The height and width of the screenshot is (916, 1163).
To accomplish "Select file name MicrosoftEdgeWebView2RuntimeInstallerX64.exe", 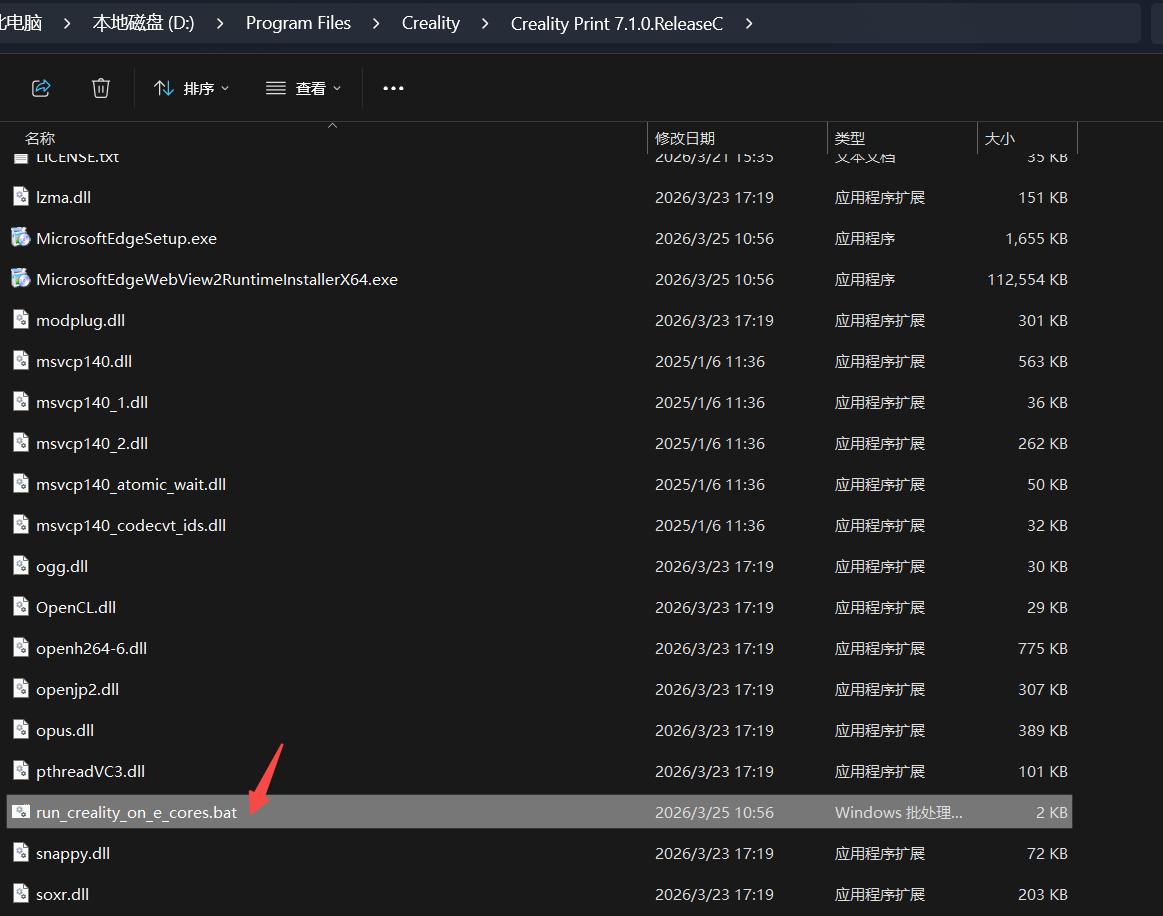I will 217,280.
